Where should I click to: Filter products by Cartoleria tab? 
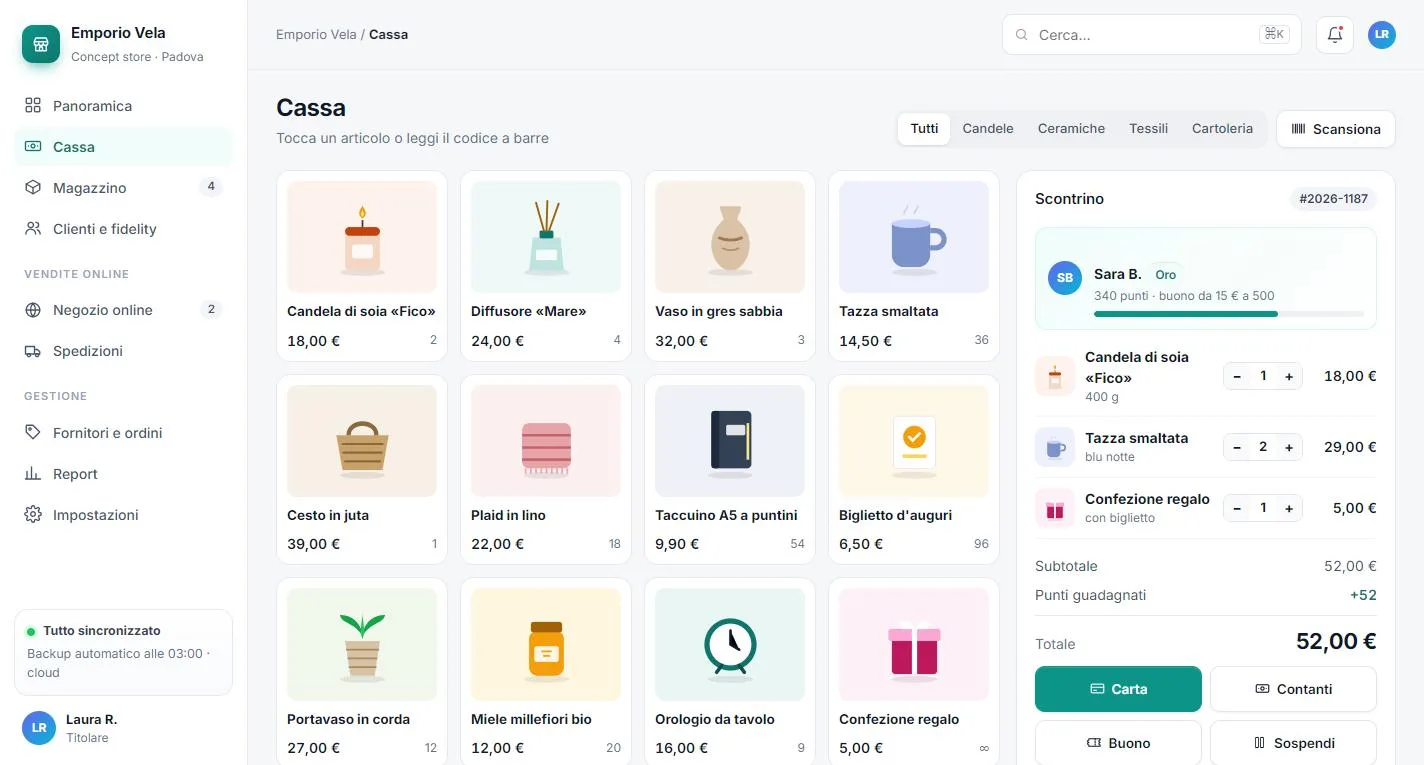[1222, 129]
